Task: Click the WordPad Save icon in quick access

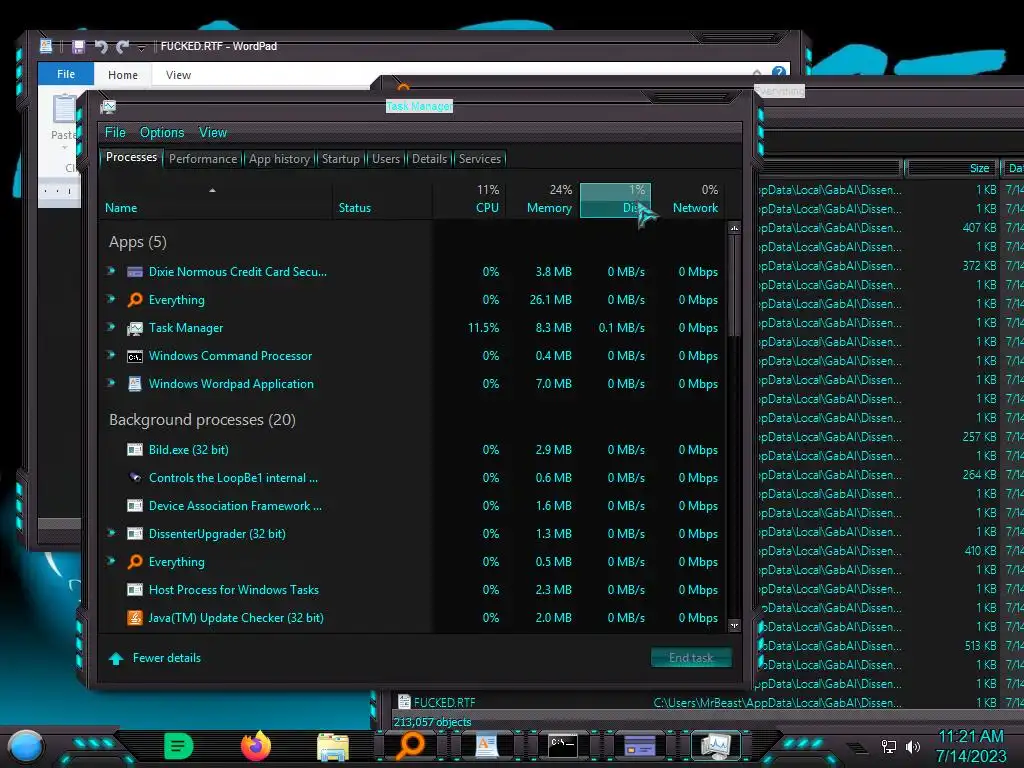Action: pos(78,46)
